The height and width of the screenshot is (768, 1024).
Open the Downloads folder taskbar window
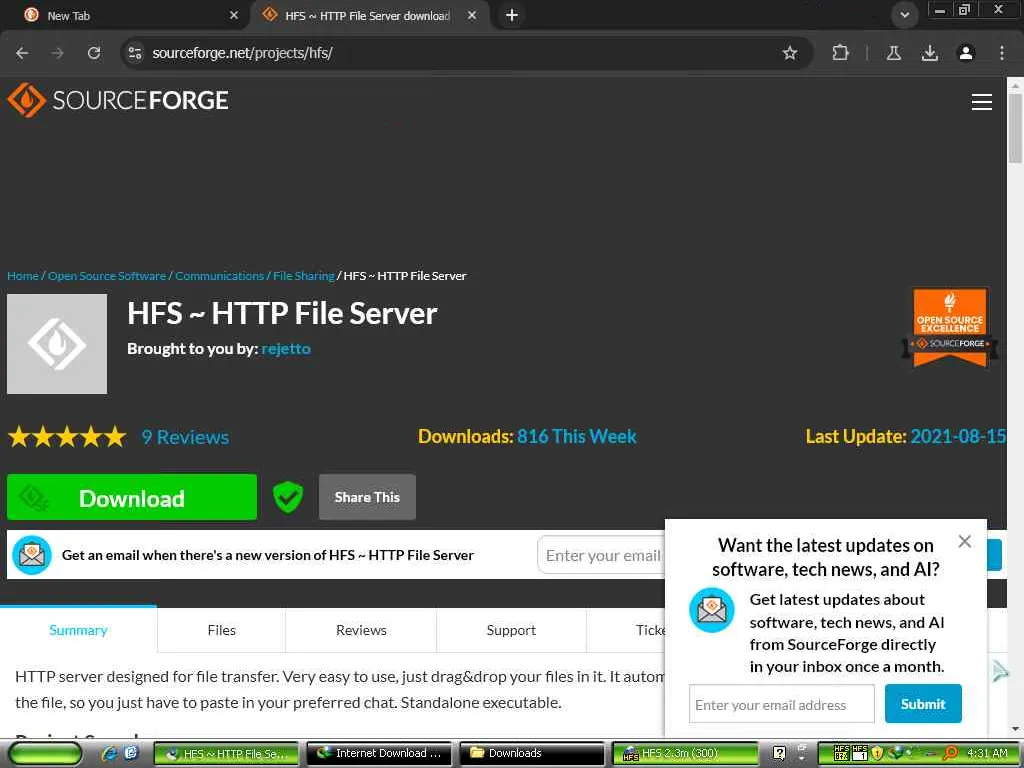point(532,754)
